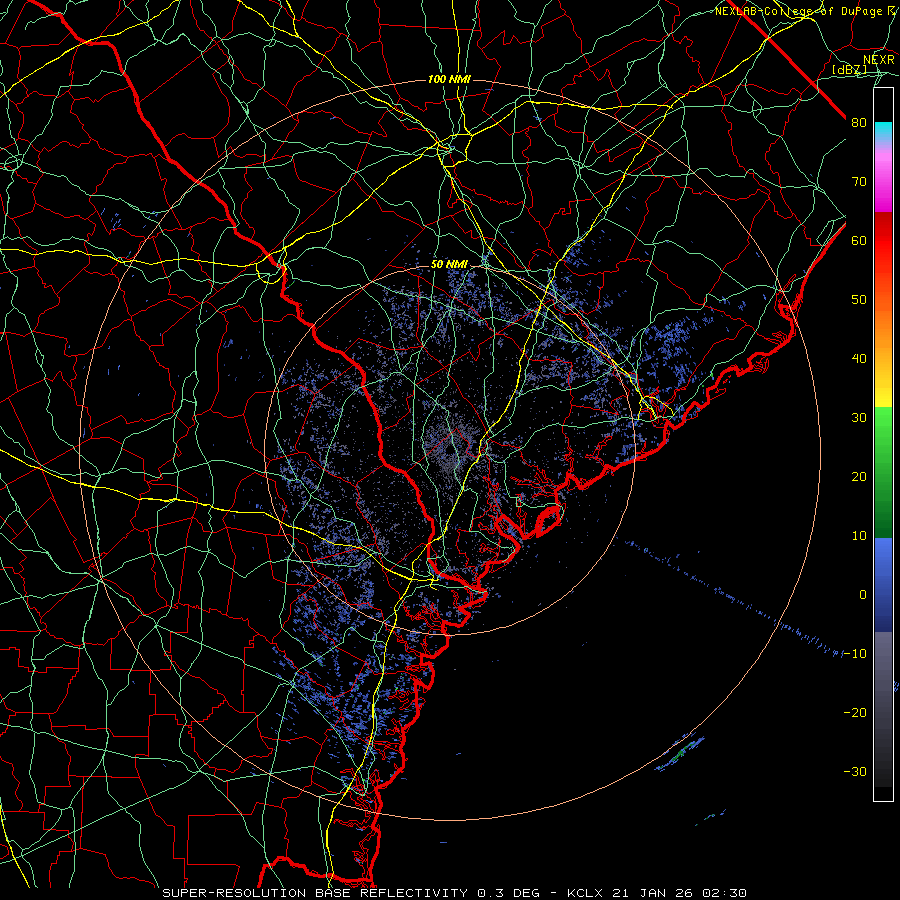
Task: Click the 21 JAN 26 02:30 timestamp
Action: 679,893
